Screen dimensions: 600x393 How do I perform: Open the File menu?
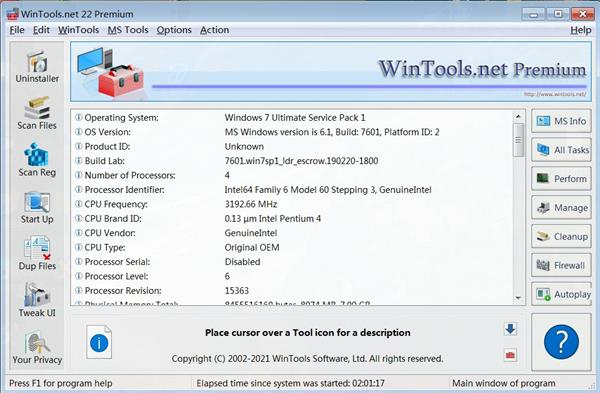click(x=17, y=30)
